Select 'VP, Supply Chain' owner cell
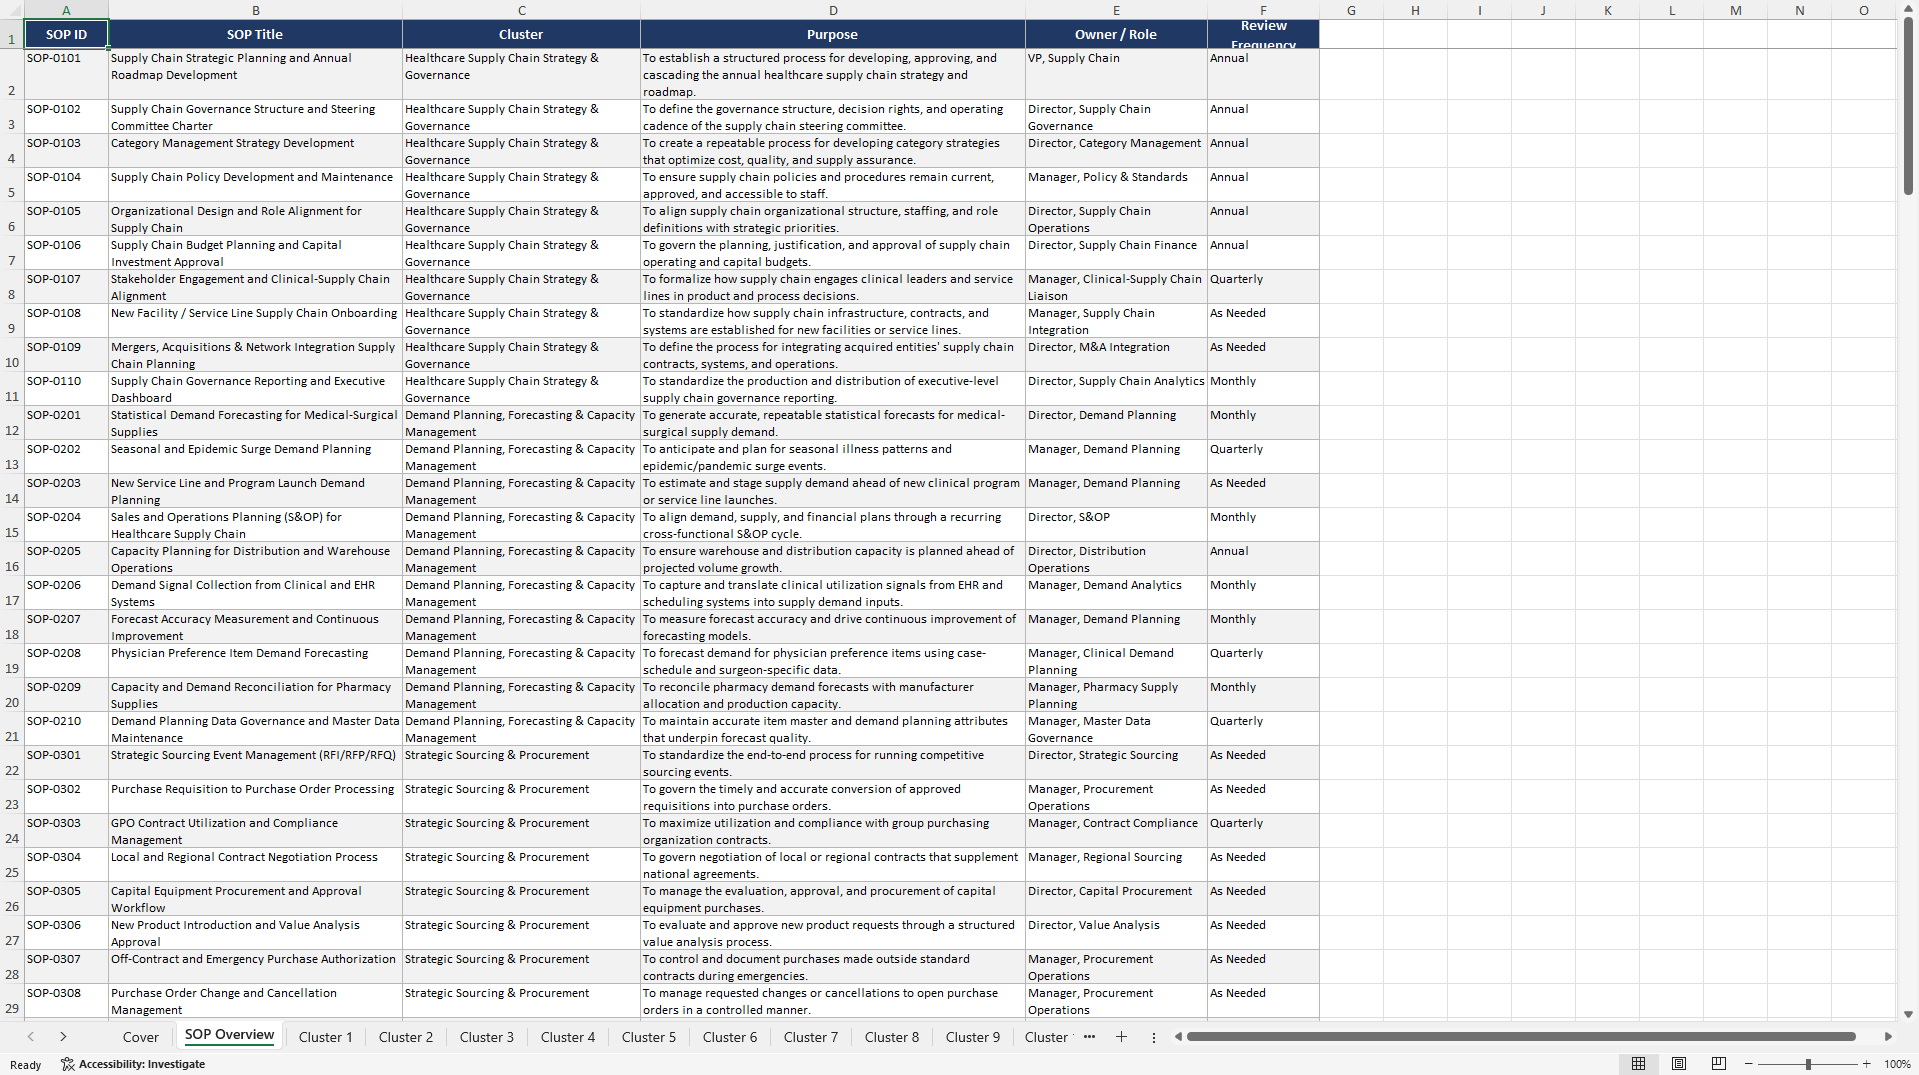The width and height of the screenshot is (1919, 1075). click(x=1116, y=74)
